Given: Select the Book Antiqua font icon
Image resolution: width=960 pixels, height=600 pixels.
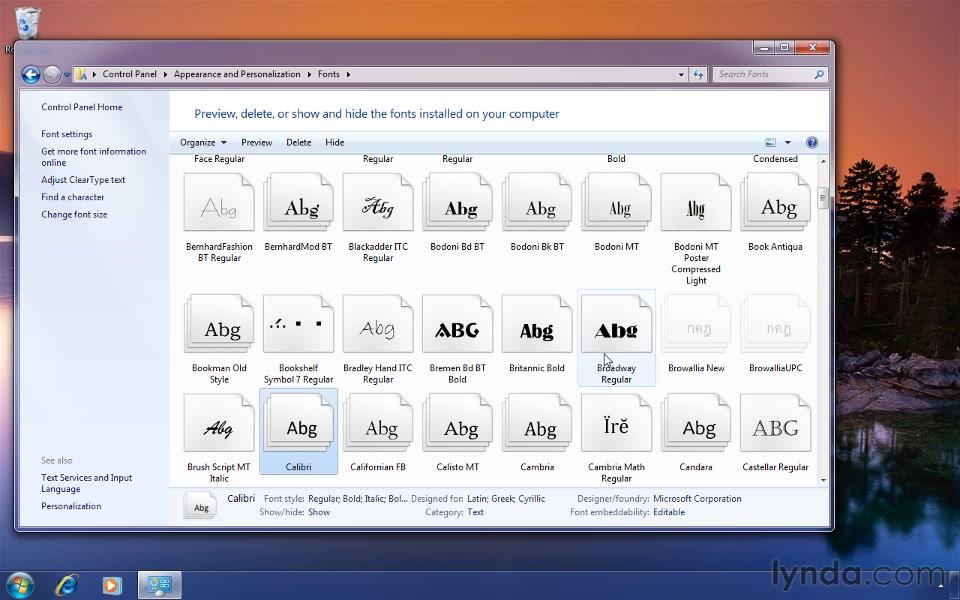Looking at the screenshot, I should [776, 203].
